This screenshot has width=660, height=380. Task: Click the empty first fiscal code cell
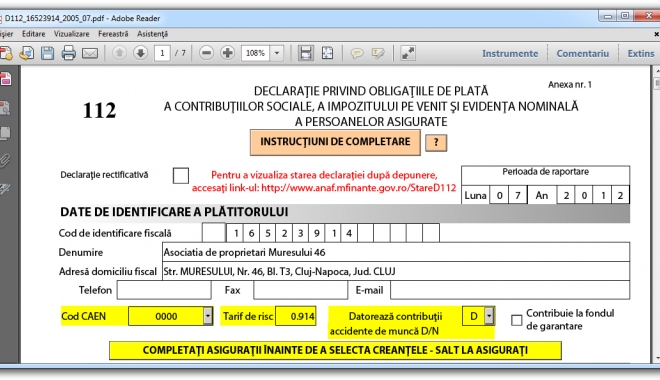click(x=214, y=233)
